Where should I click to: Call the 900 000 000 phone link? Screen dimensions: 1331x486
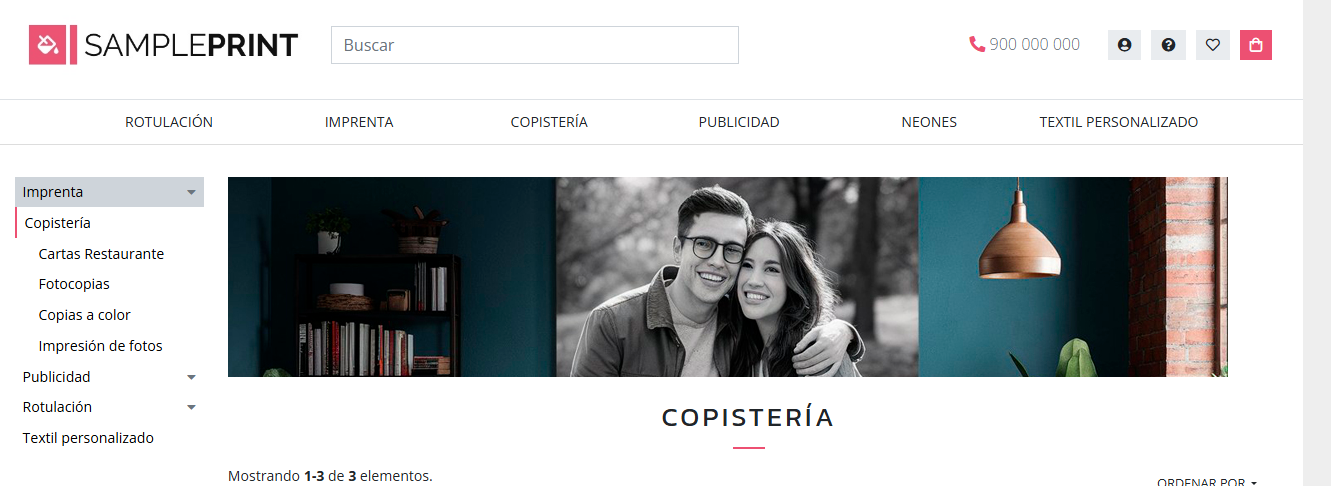pyautogui.click(x=1034, y=44)
